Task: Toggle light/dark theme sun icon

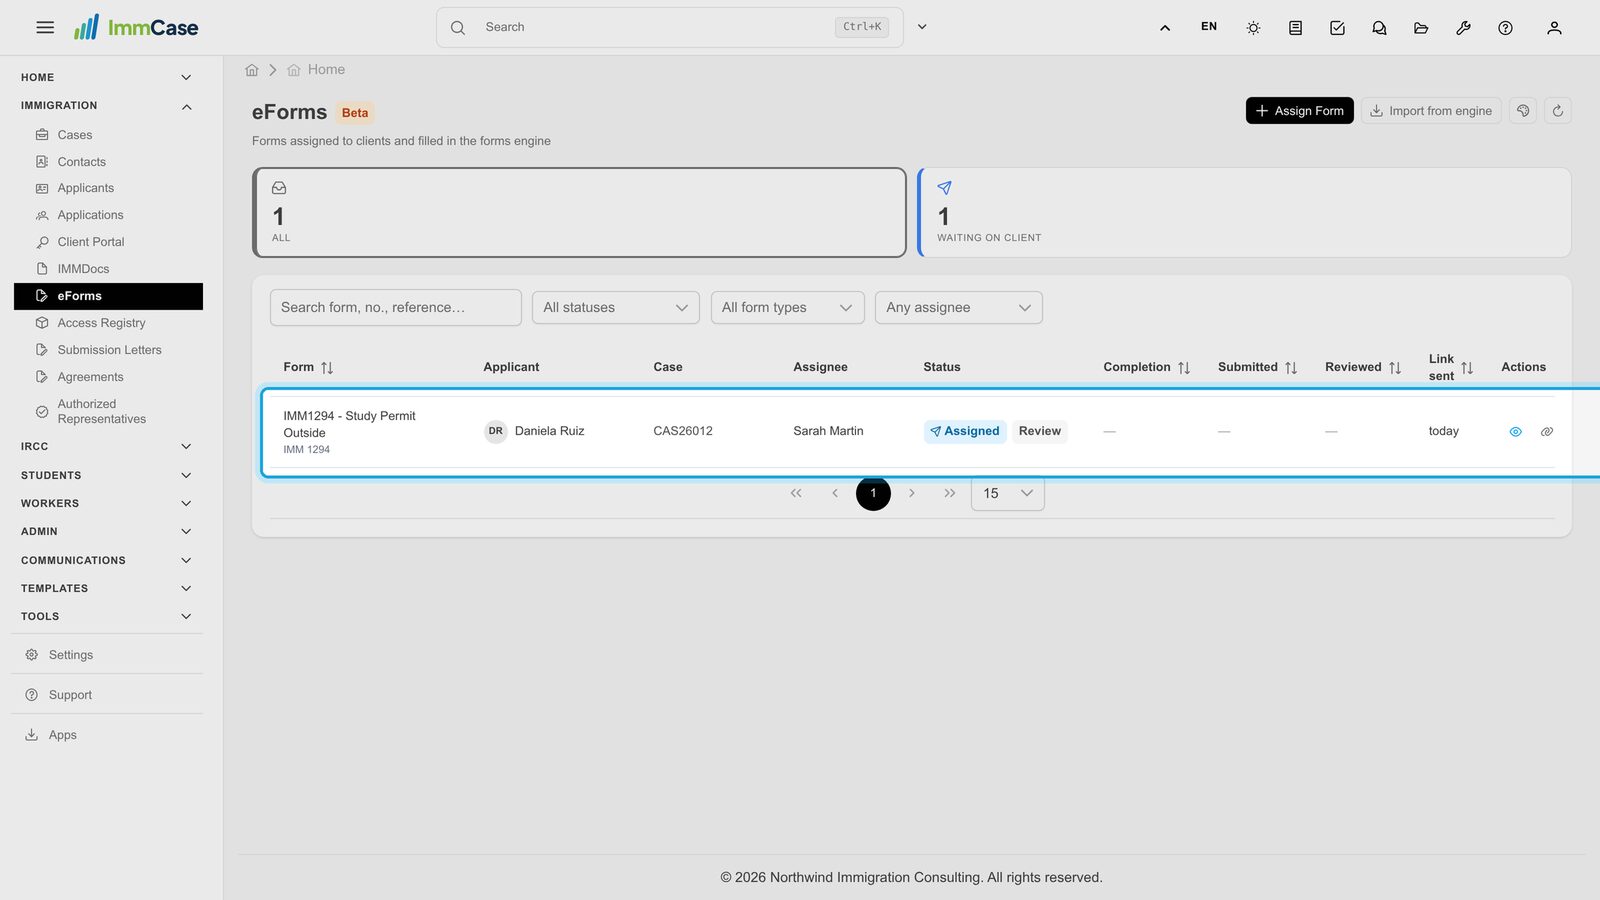Action: [1253, 28]
